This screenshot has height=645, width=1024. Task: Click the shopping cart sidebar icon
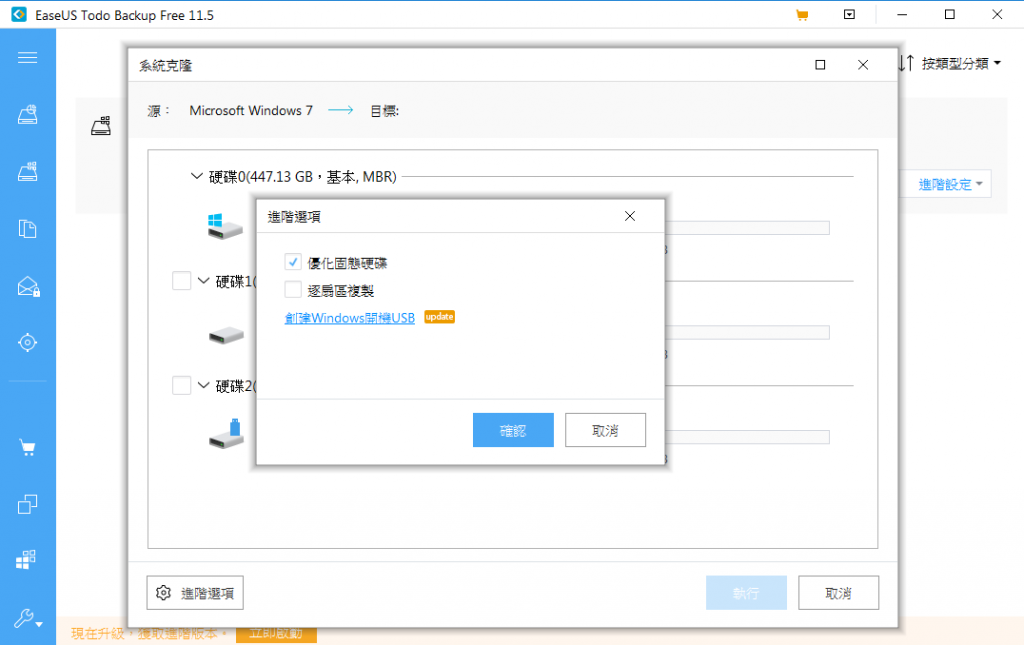pyautogui.click(x=27, y=448)
